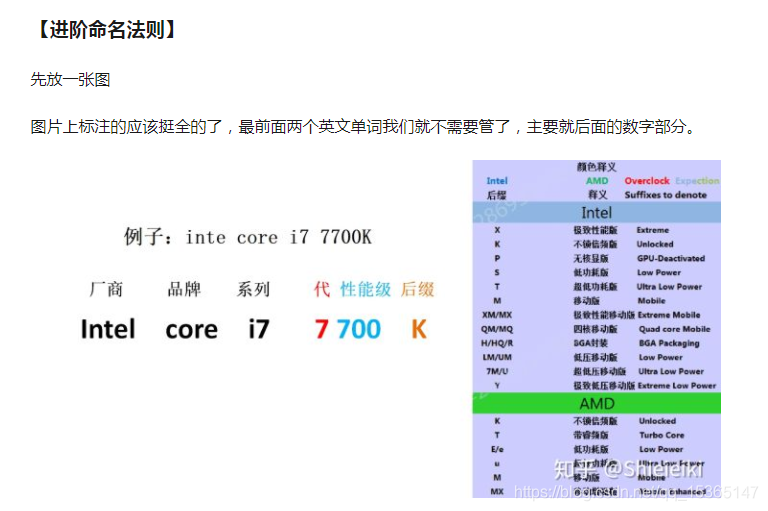Click the XM/MX suffix cell
This screenshot has width=768, height=511.
coord(497,315)
